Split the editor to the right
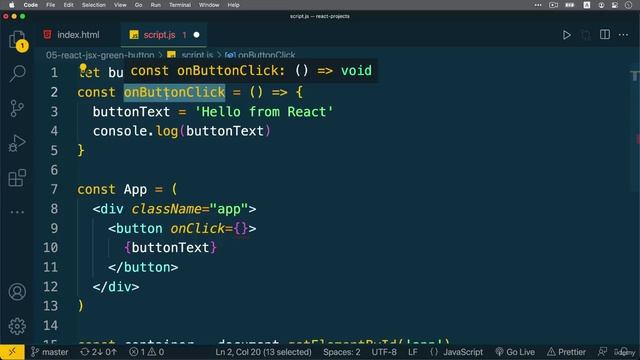Viewport: 640px width, 360px height. [x=605, y=35]
